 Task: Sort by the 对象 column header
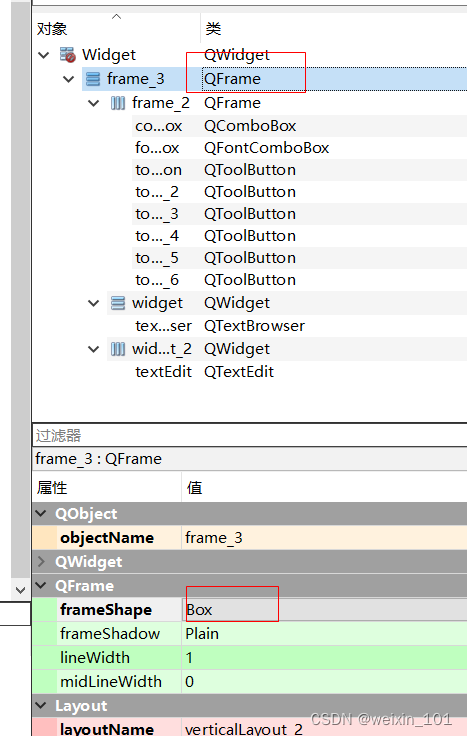(116, 29)
